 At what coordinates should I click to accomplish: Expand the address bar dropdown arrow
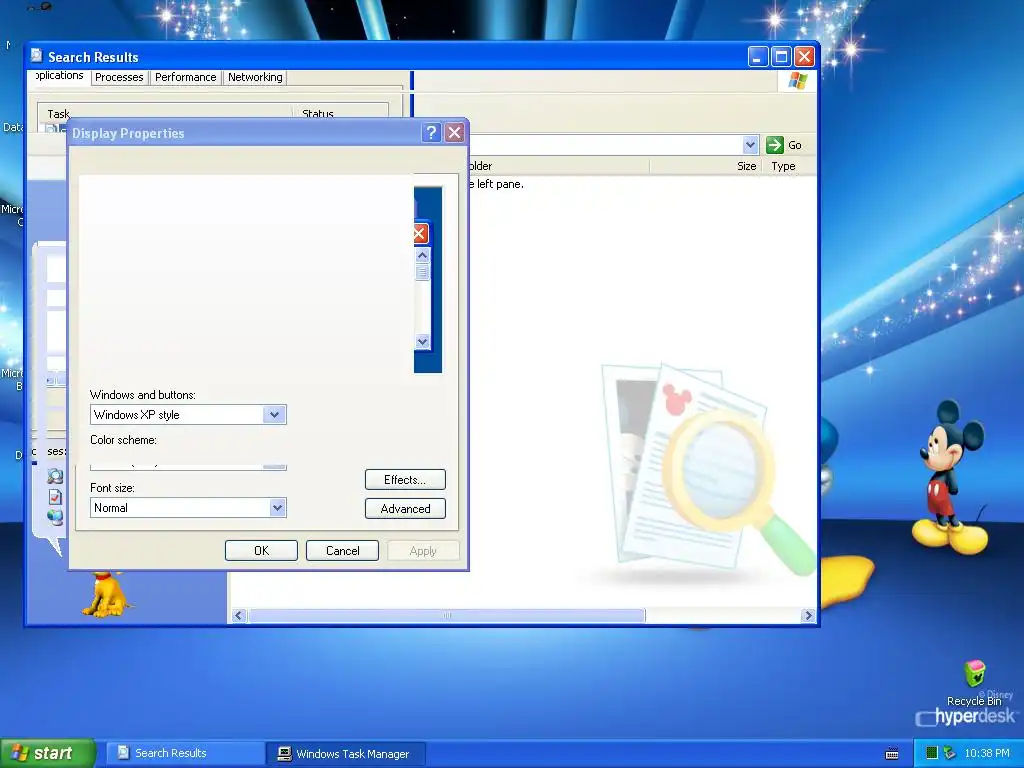750,145
